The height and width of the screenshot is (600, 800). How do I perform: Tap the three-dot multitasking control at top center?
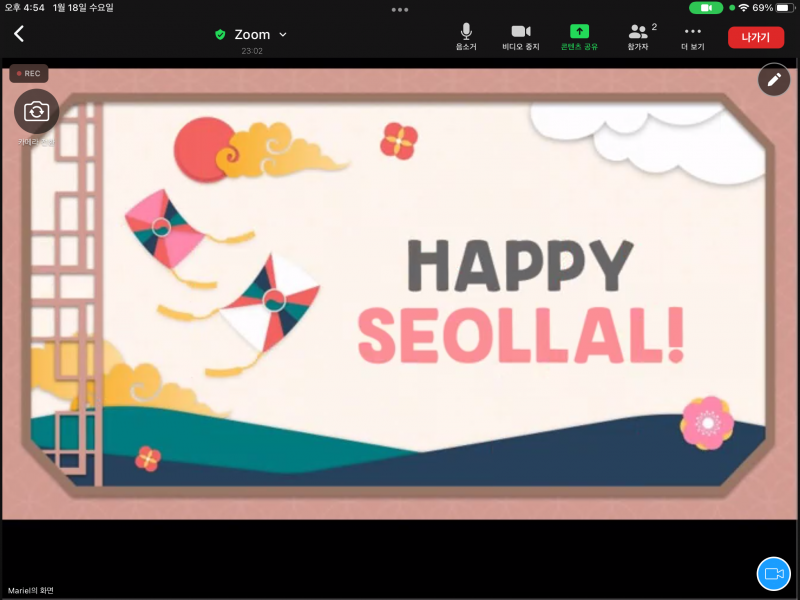[400, 9]
